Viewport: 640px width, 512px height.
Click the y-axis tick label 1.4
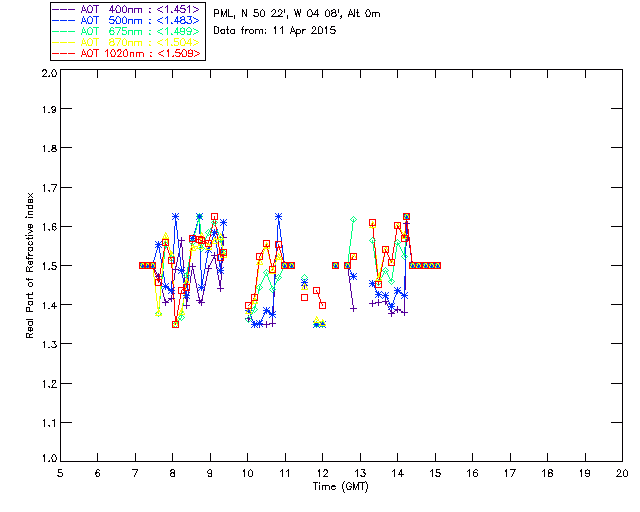pos(49,305)
